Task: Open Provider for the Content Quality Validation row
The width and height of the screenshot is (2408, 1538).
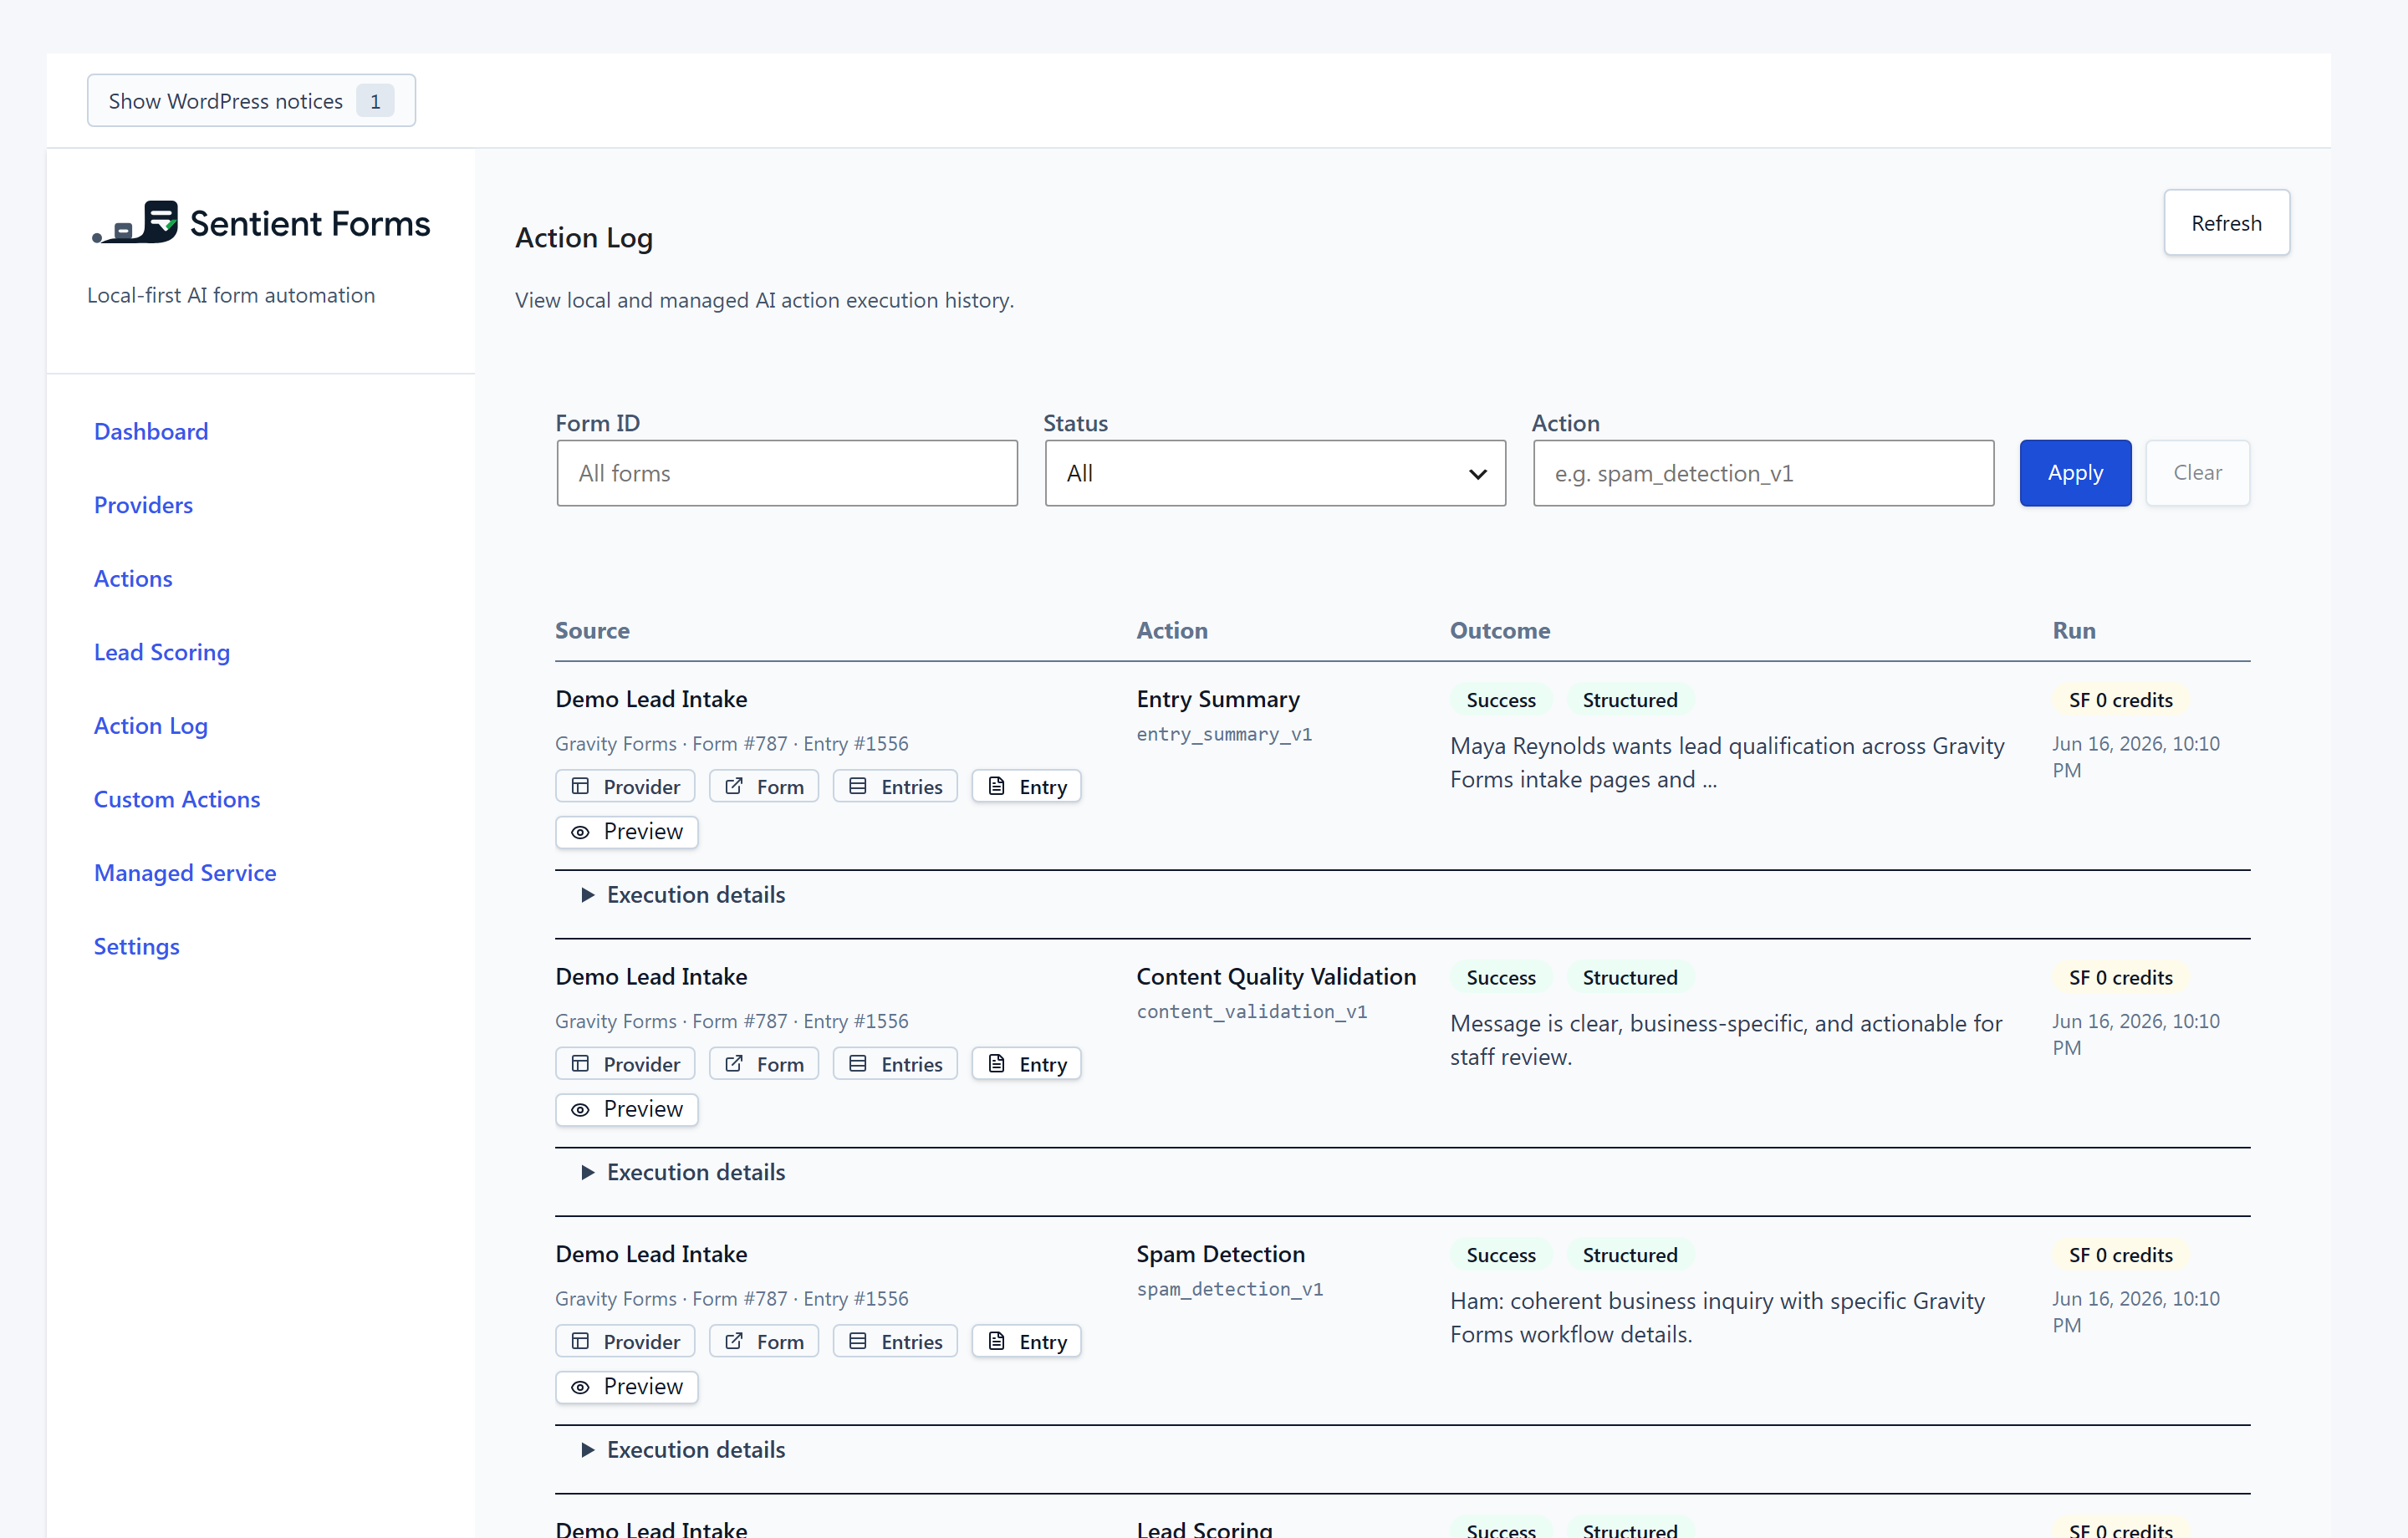Action: click(x=625, y=1063)
